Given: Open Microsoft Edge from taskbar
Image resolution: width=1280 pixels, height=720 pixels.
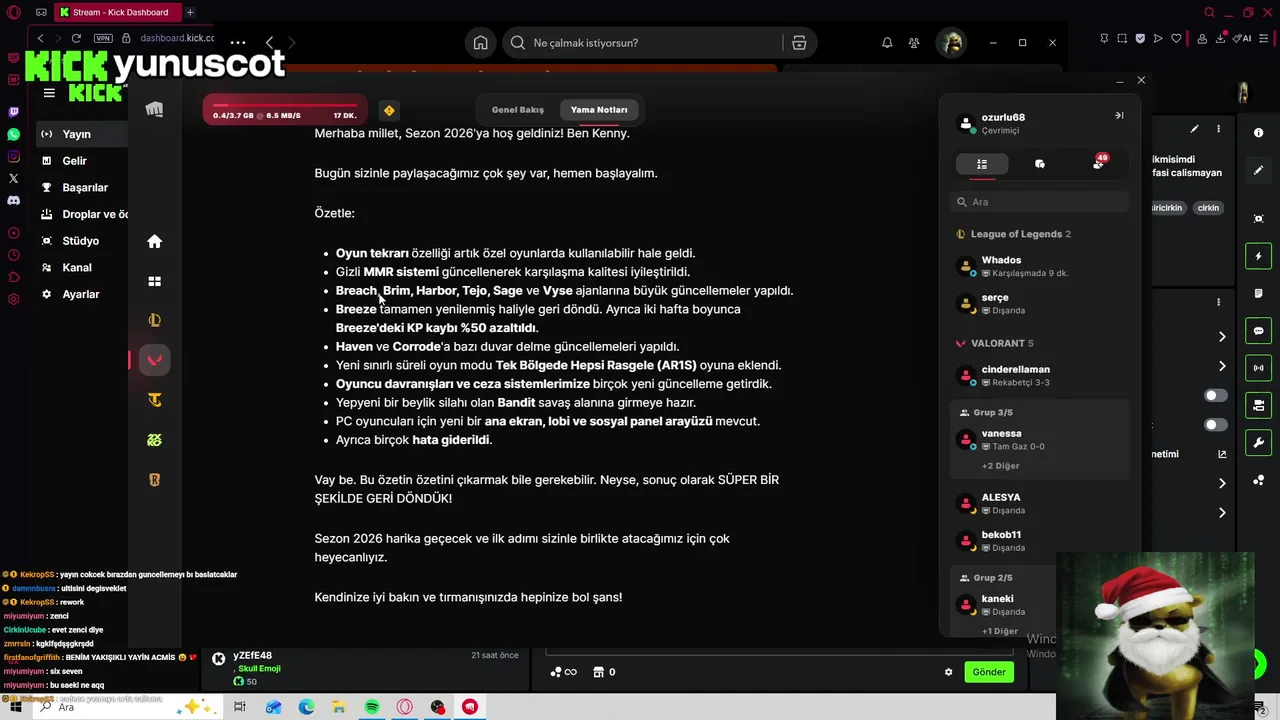Looking at the screenshot, I should coord(306,707).
